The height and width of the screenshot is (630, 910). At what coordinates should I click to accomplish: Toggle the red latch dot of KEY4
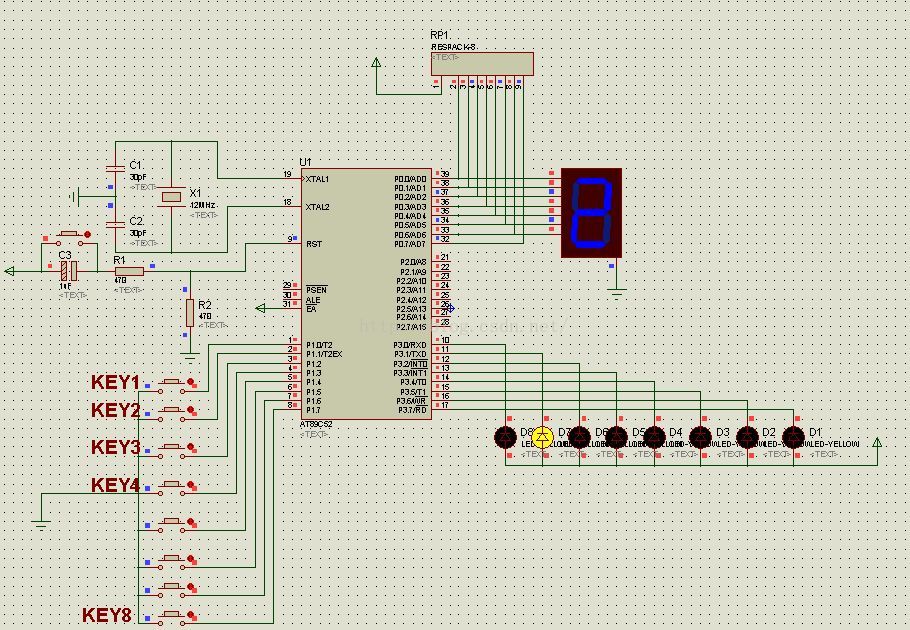[x=191, y=485]
